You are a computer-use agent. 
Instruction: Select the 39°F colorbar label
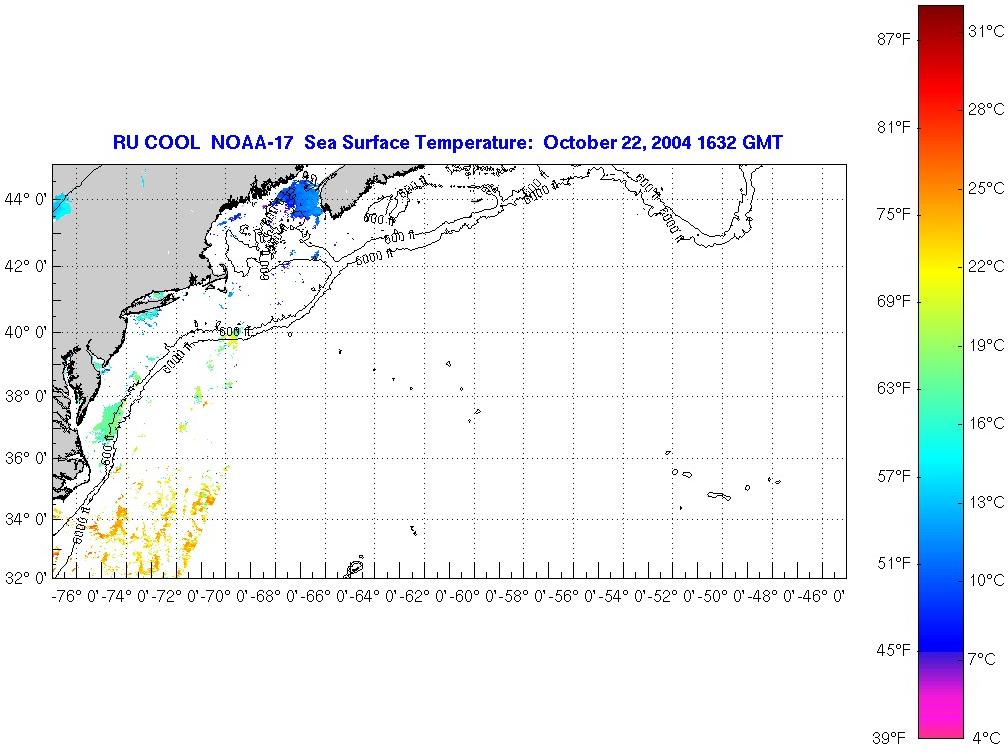889,738
